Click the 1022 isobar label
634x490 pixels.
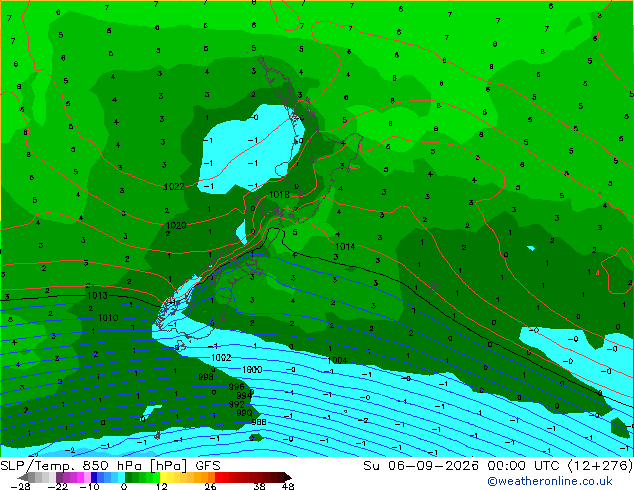pyautogui.click(x=174, y=187)
